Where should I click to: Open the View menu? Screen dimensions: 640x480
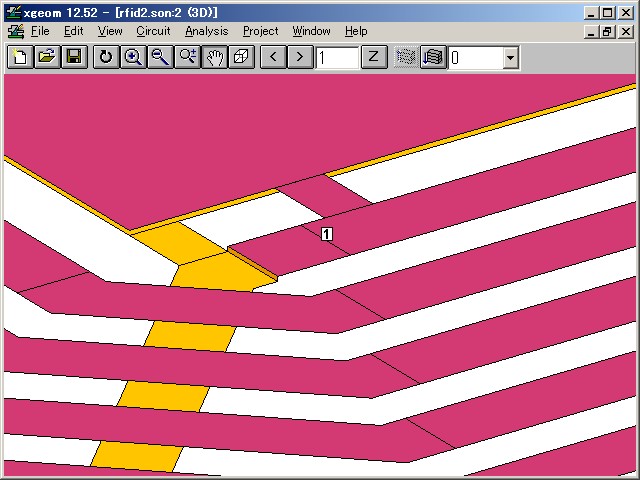coord(110,31)
